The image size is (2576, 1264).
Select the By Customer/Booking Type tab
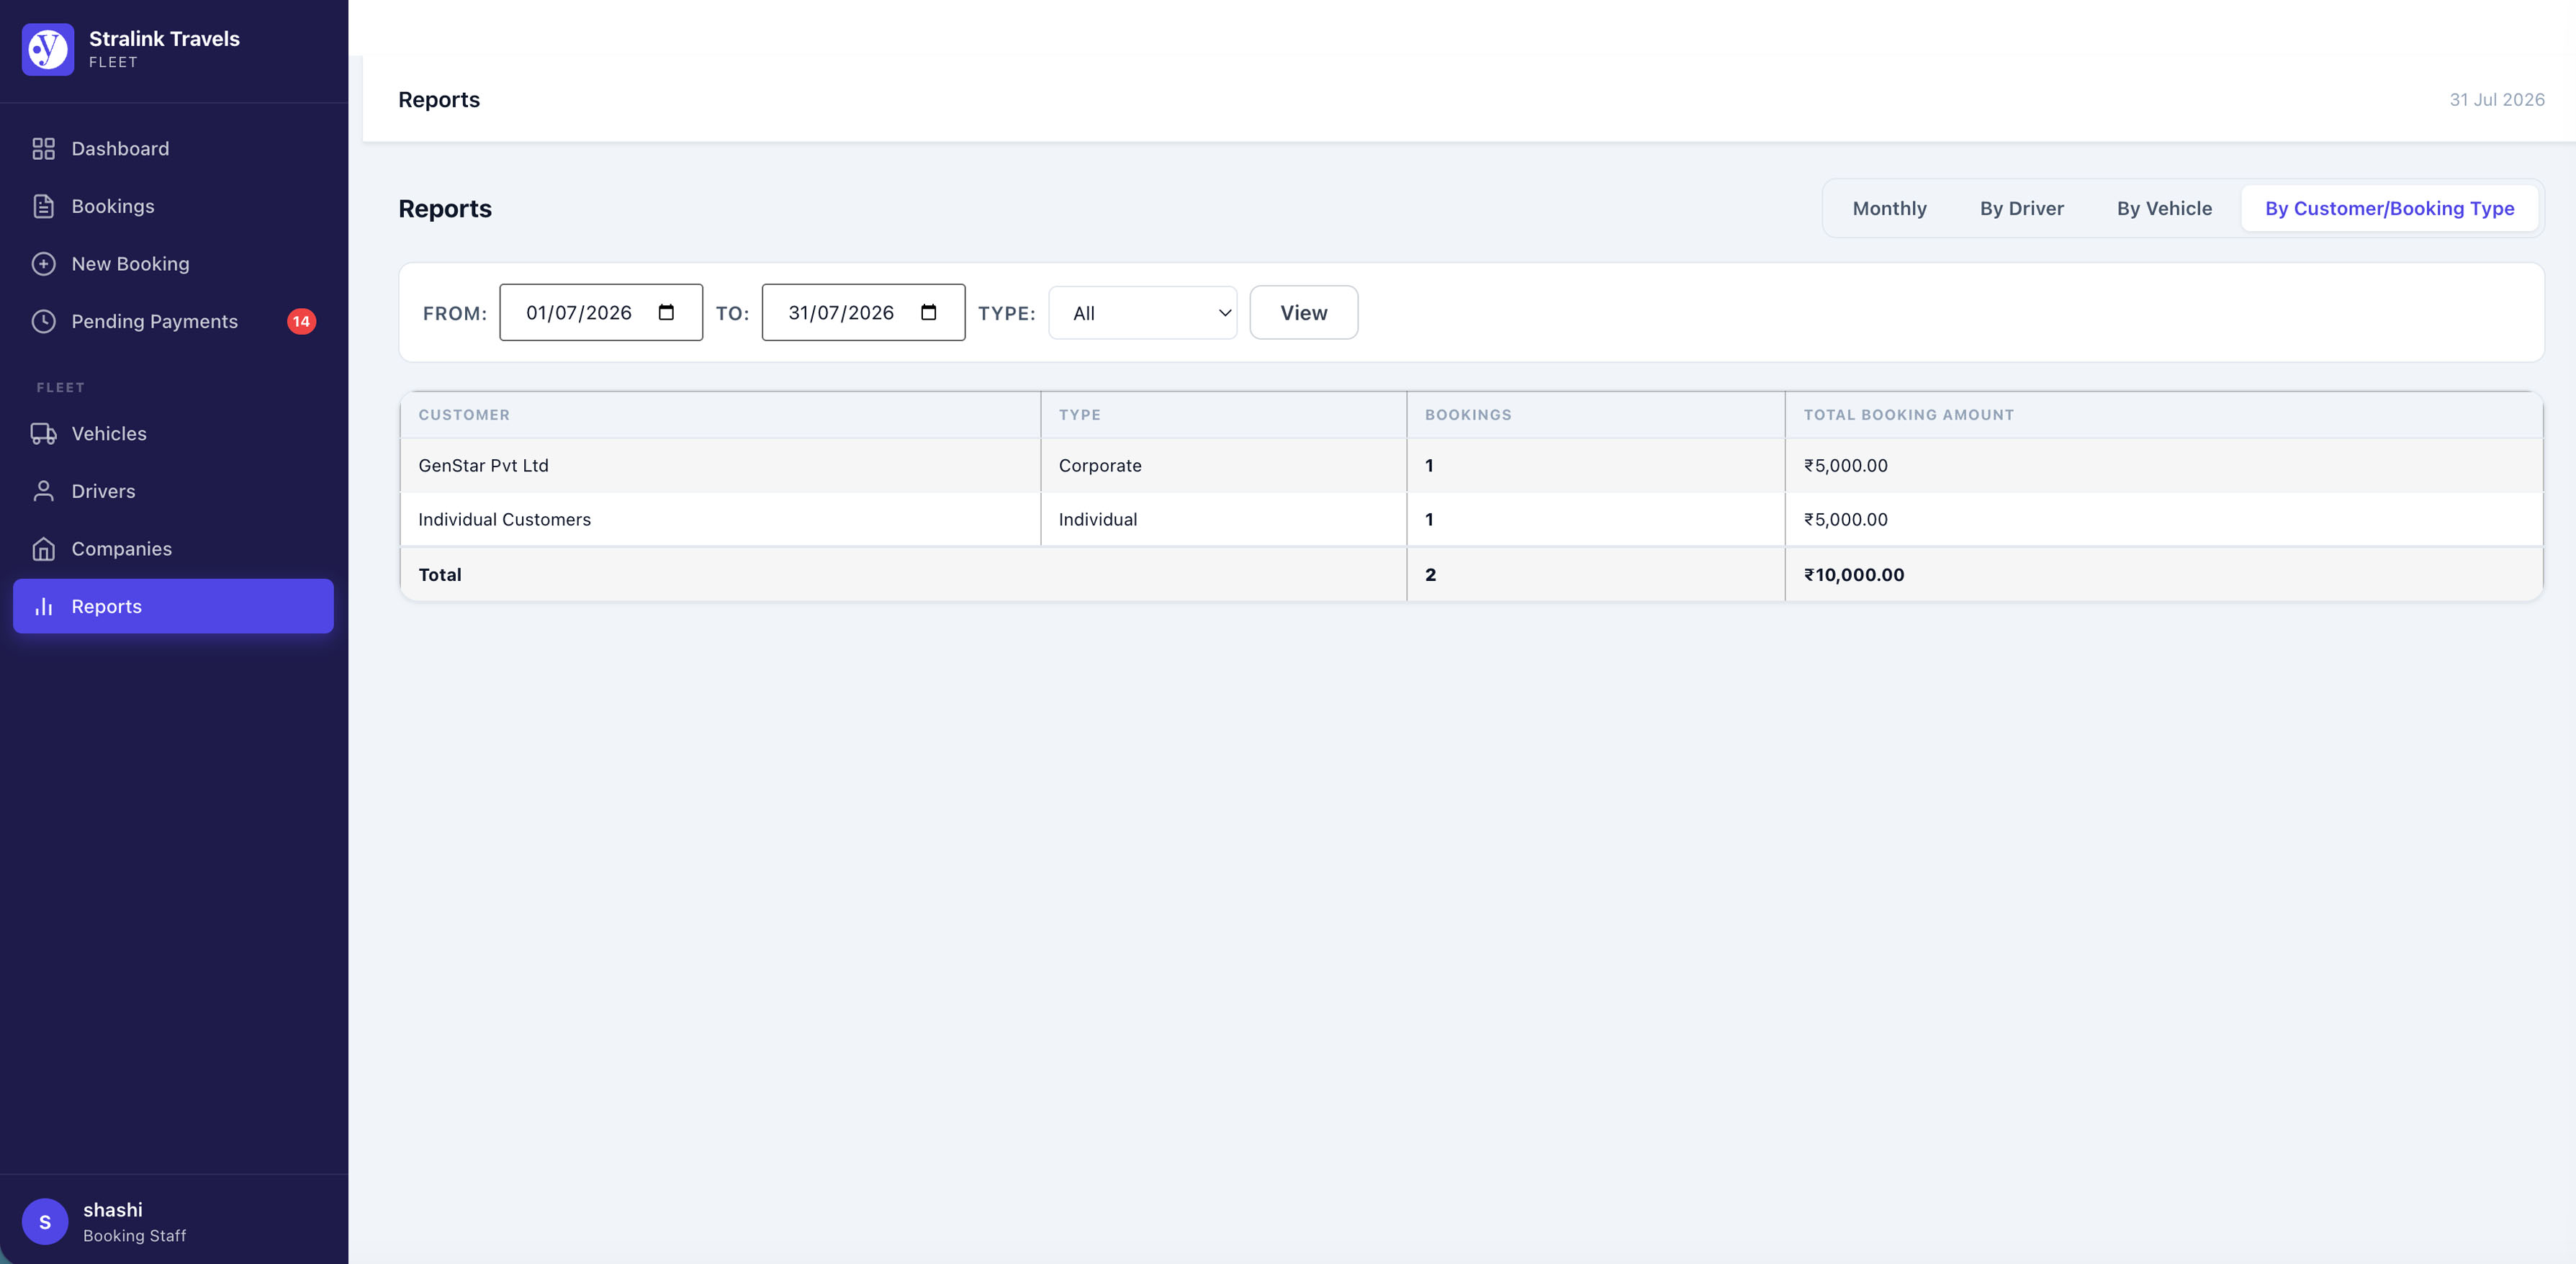pos(2389,208)
